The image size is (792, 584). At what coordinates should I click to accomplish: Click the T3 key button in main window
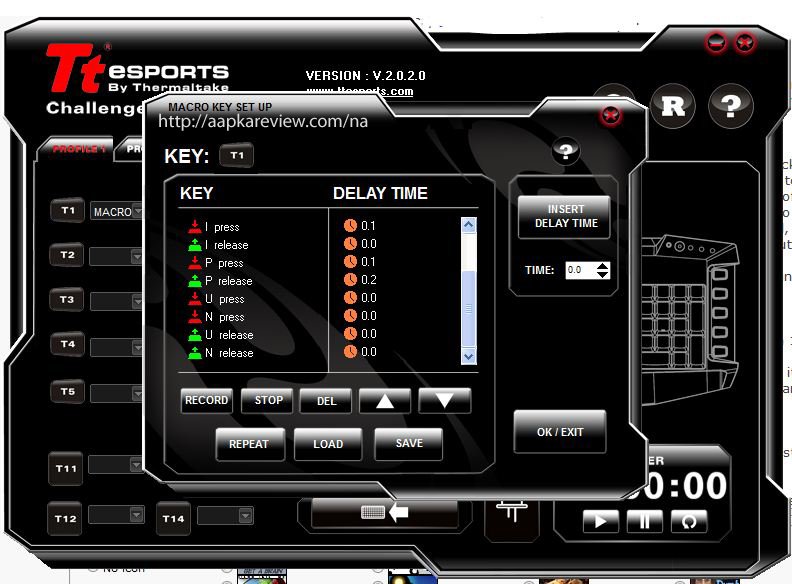click(x=67, y=300)
